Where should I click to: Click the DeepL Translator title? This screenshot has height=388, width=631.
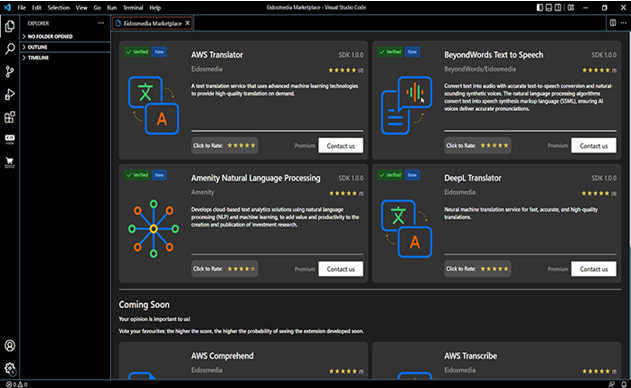click(x=473, y=178)
